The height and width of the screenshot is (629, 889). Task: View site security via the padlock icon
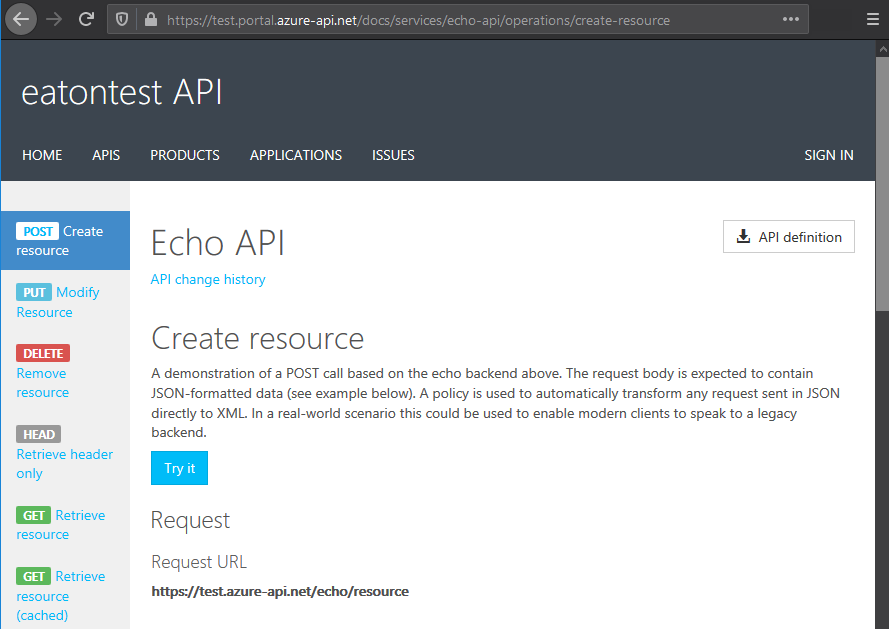[151, 20]
